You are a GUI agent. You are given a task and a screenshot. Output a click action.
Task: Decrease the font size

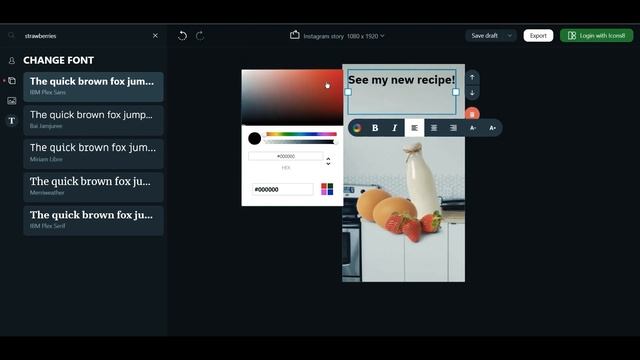click(473, 128)
